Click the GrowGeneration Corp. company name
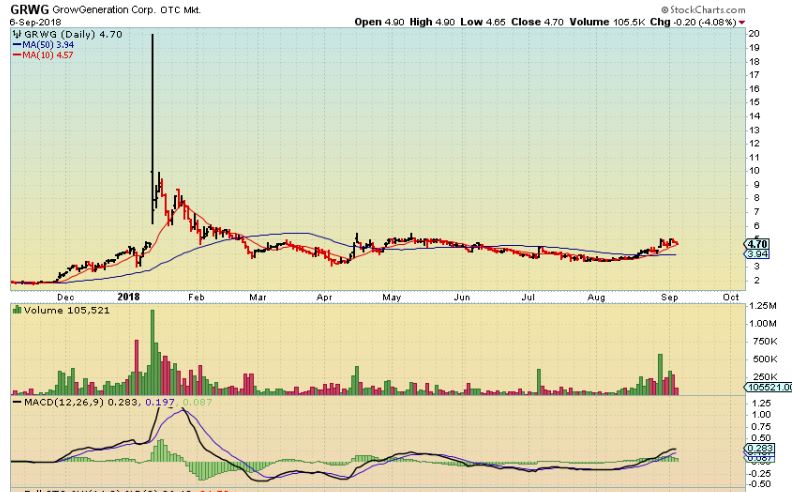The image size is (792, 492). pyautogui.click(x=105, y=10)
